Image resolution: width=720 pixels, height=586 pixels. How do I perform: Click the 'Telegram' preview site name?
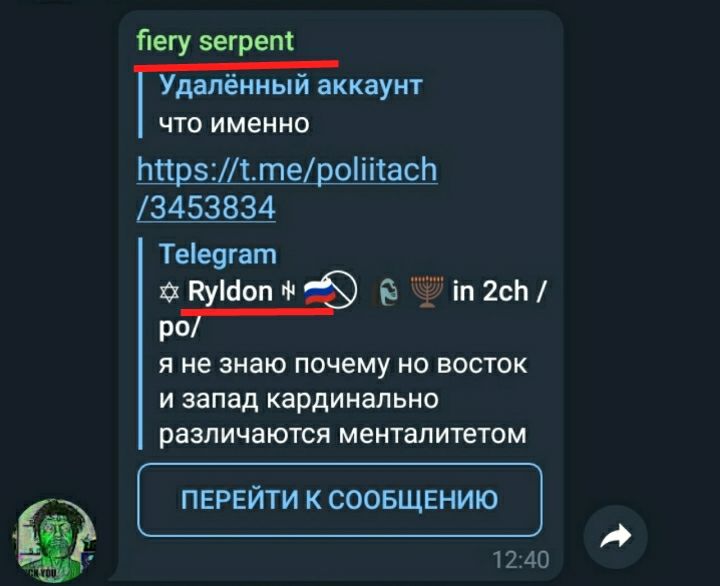pyautogui.click(x=218, y=254)
